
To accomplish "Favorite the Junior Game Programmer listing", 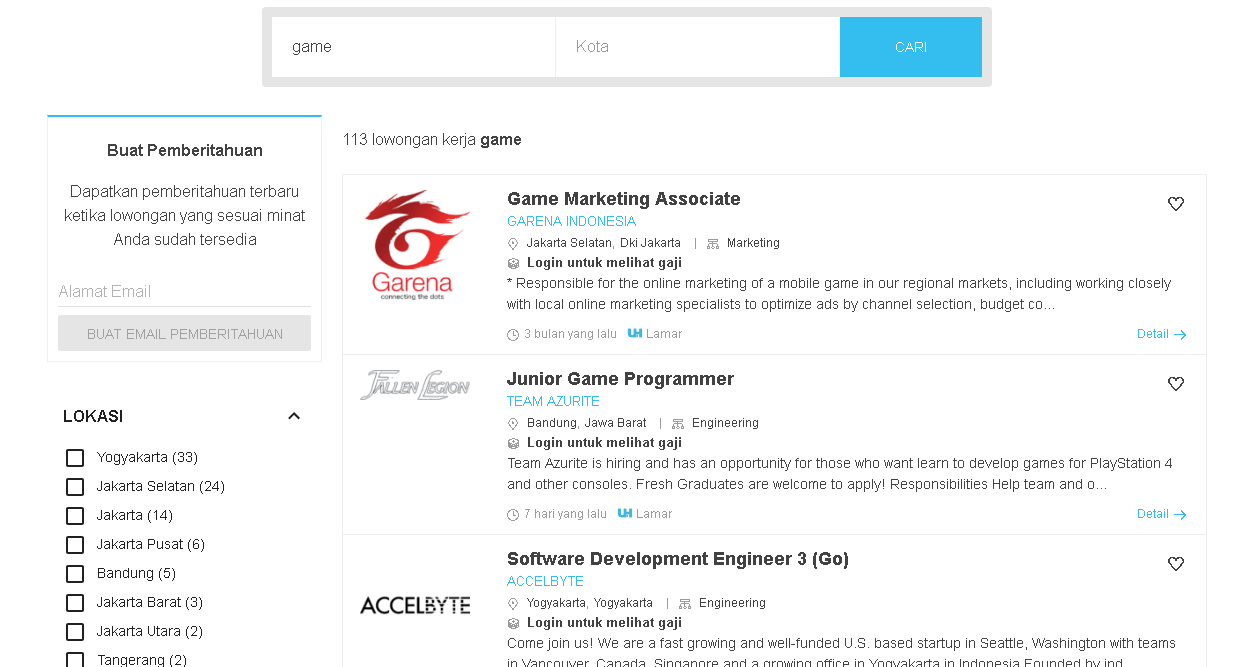I will coord(1176,384).
